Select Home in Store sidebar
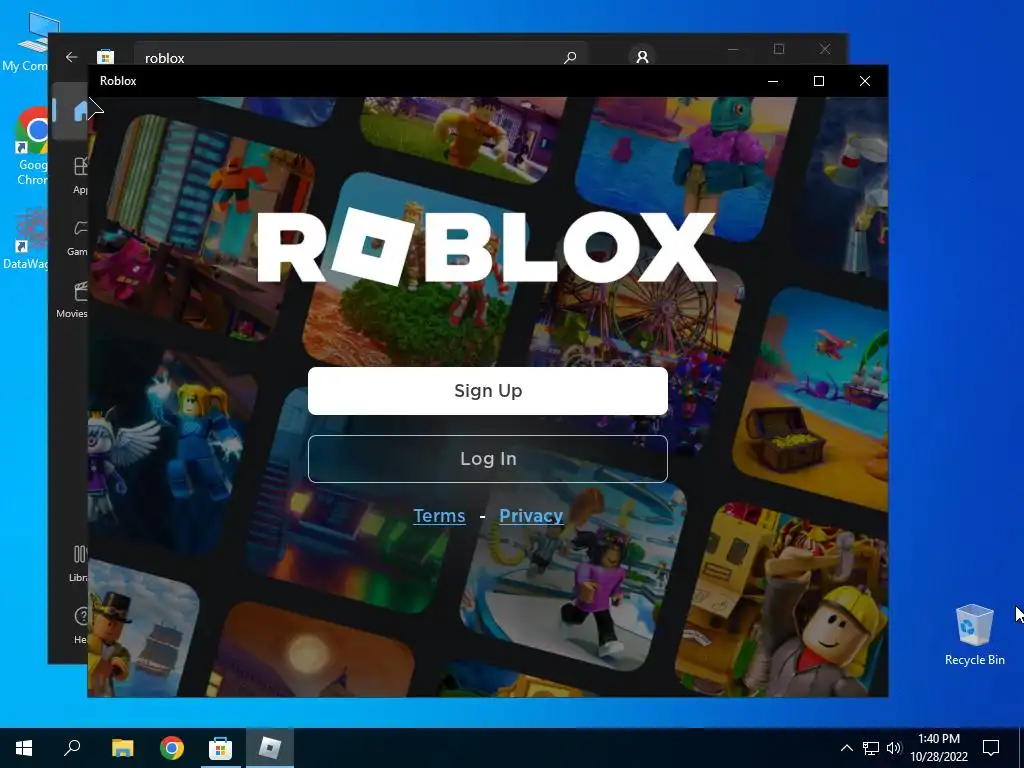This screenshot has height=768, width=1024. click(71, 111)
